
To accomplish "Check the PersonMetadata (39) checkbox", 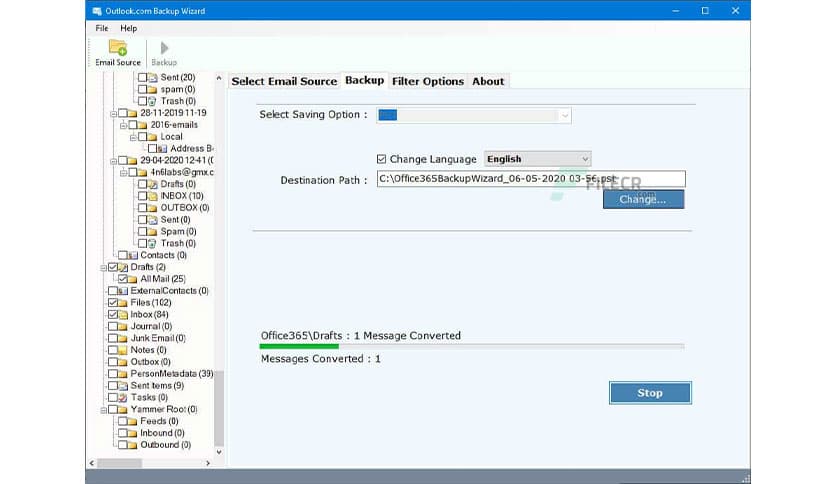I will (x=112, y=374).
